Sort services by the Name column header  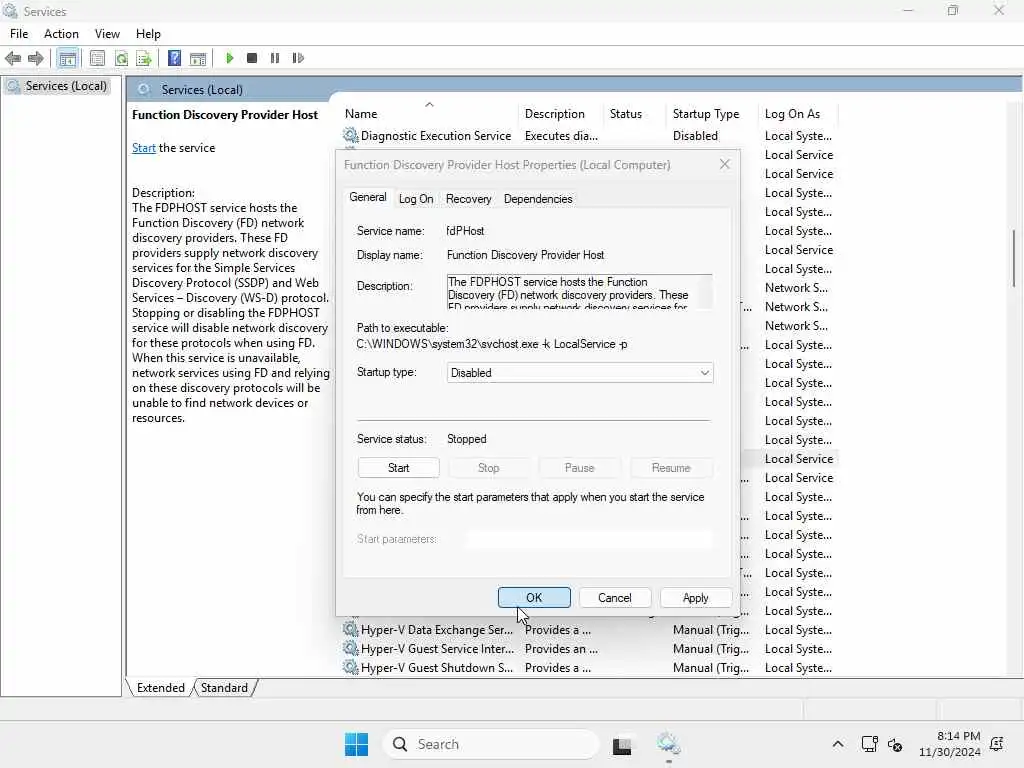pos(361,114)
